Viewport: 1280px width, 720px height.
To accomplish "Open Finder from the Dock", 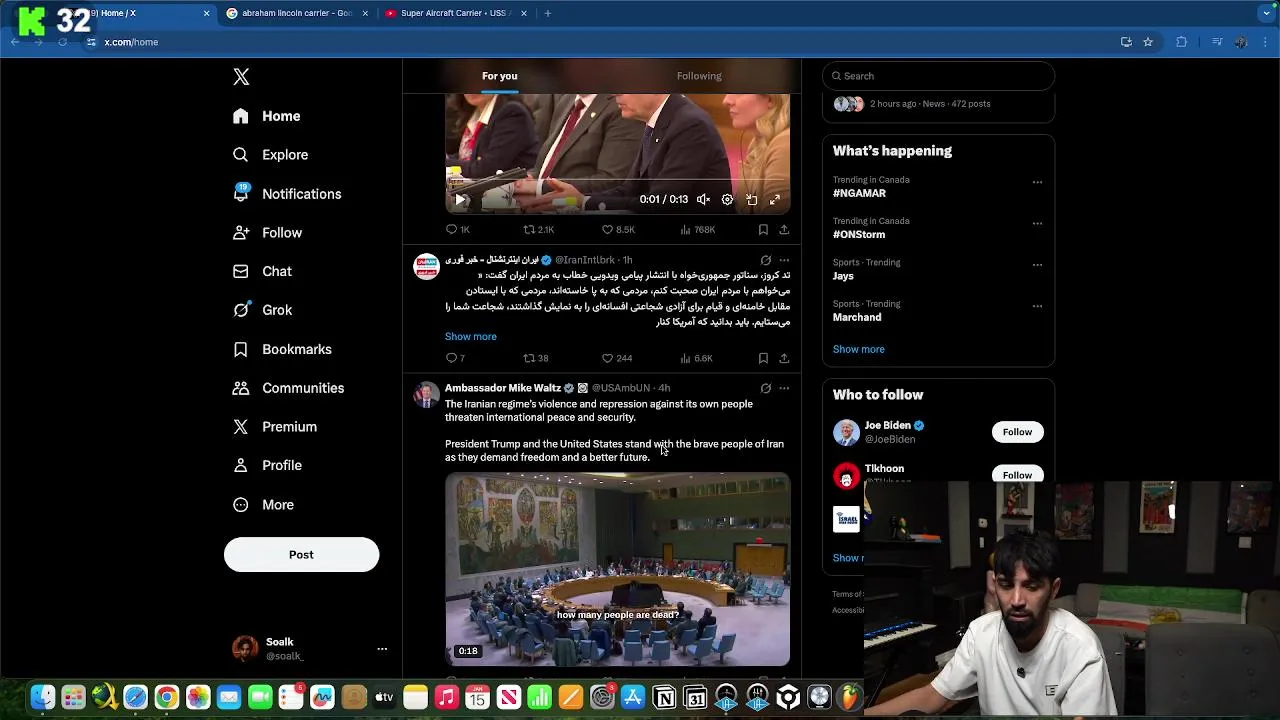I will coord(42,697).
